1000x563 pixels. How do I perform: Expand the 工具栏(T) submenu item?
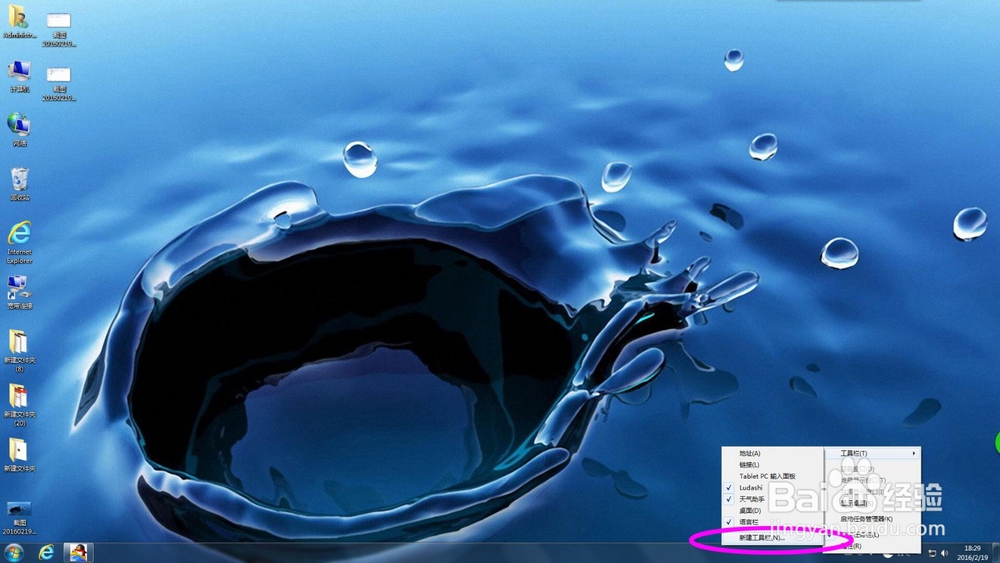pyautogui.click(x=872, y=453)
